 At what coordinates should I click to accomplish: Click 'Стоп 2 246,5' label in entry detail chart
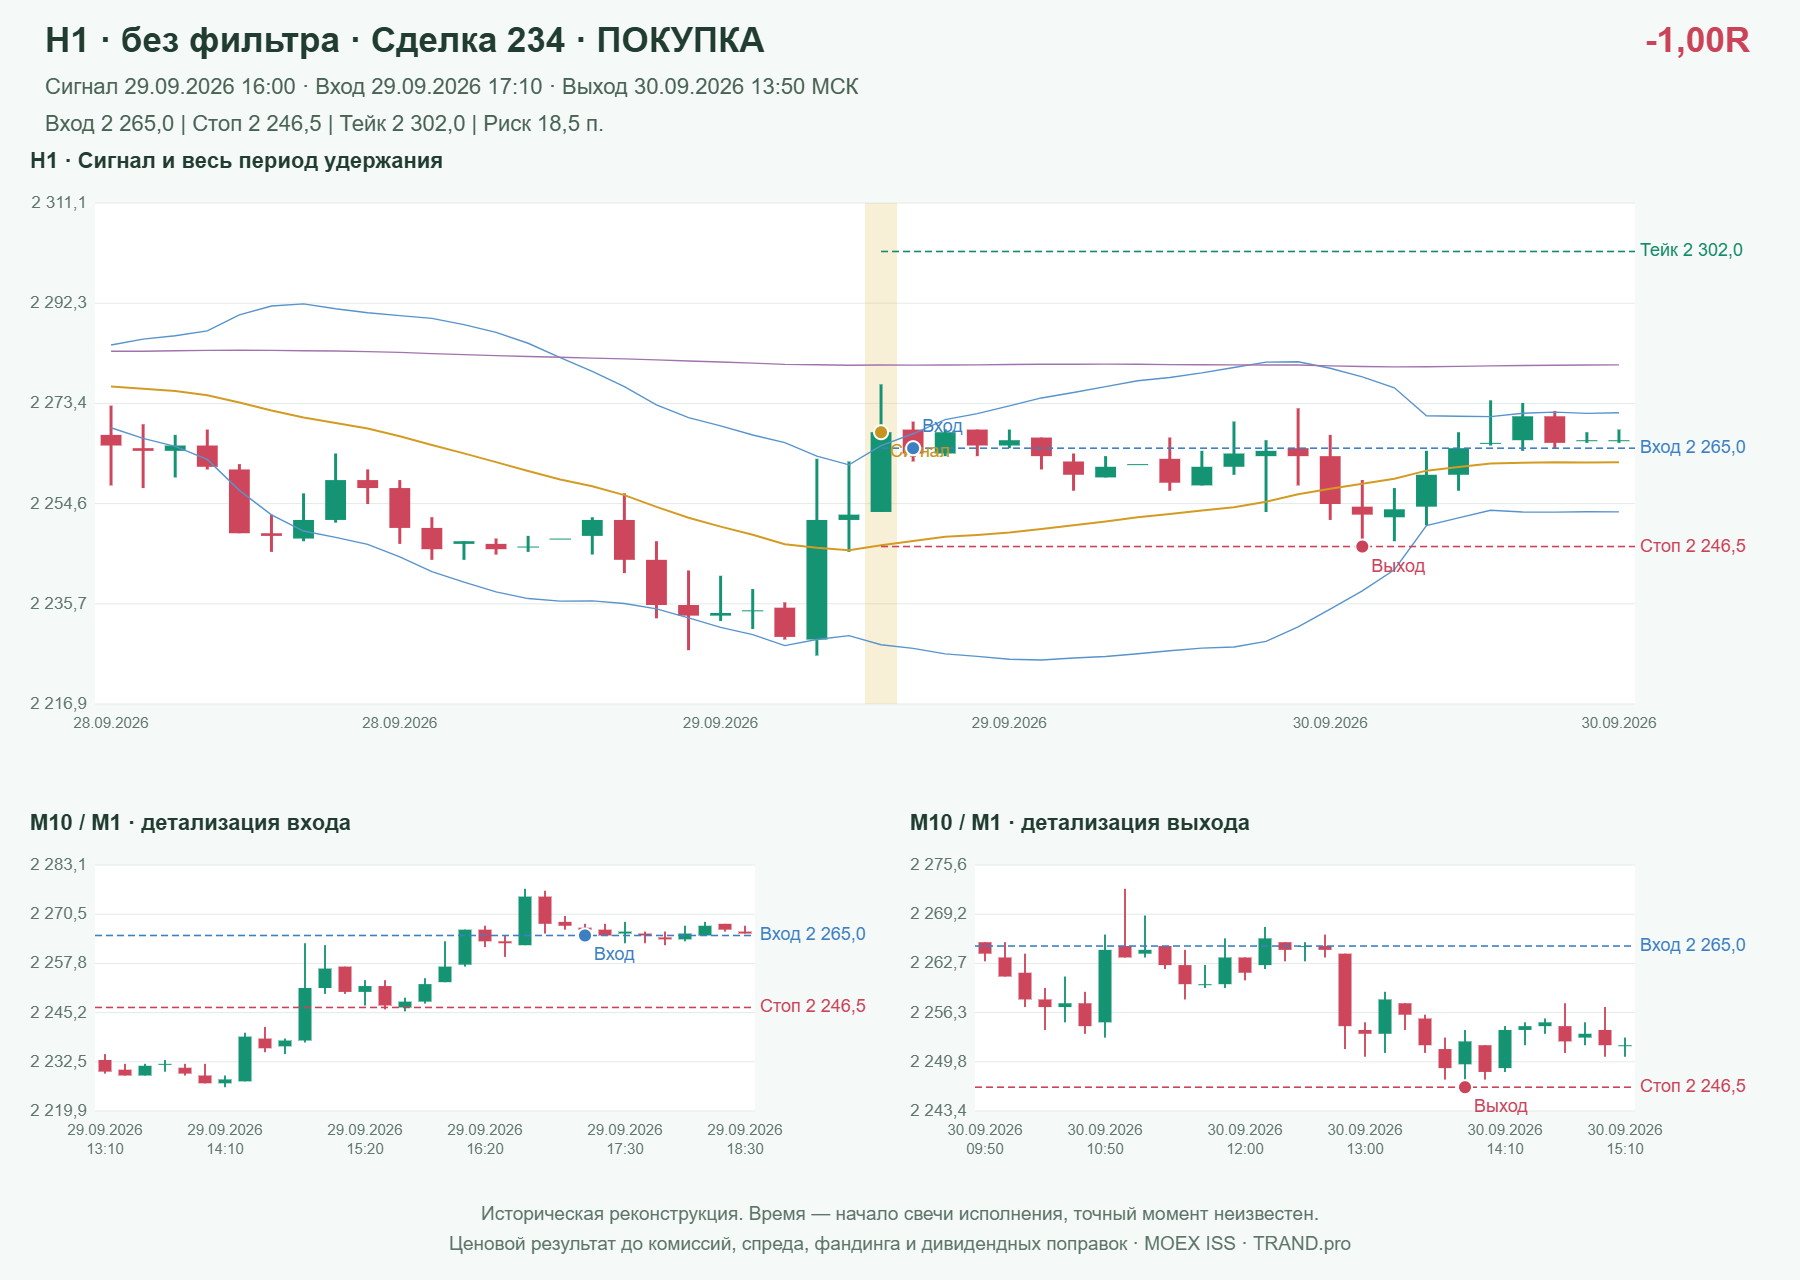pos(812,1006)
